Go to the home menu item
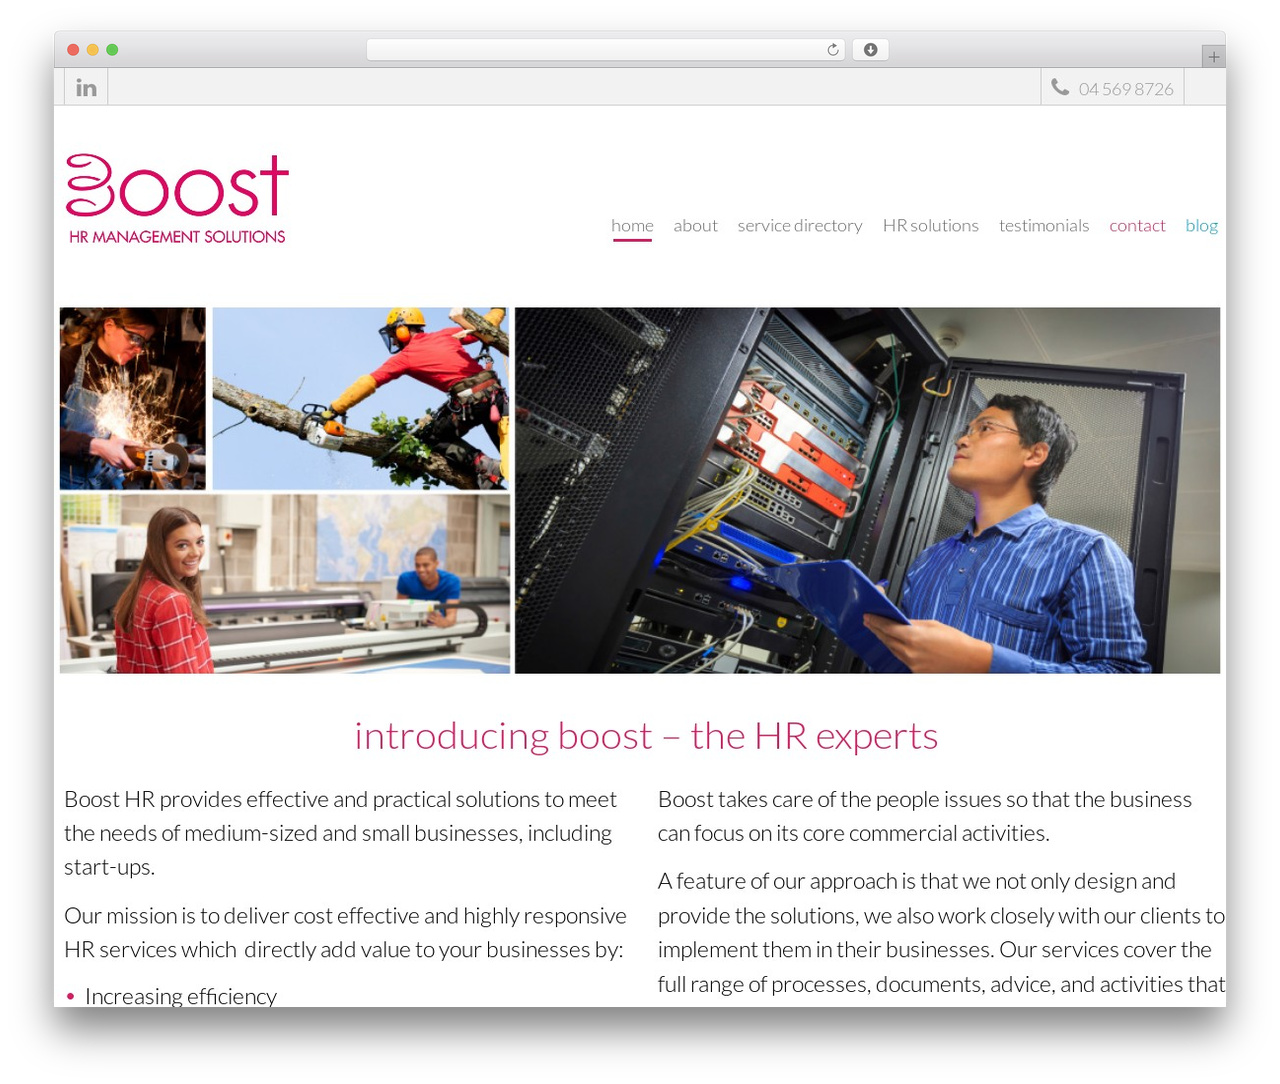The image size is (1280, 1084). (x=632, y=226)
